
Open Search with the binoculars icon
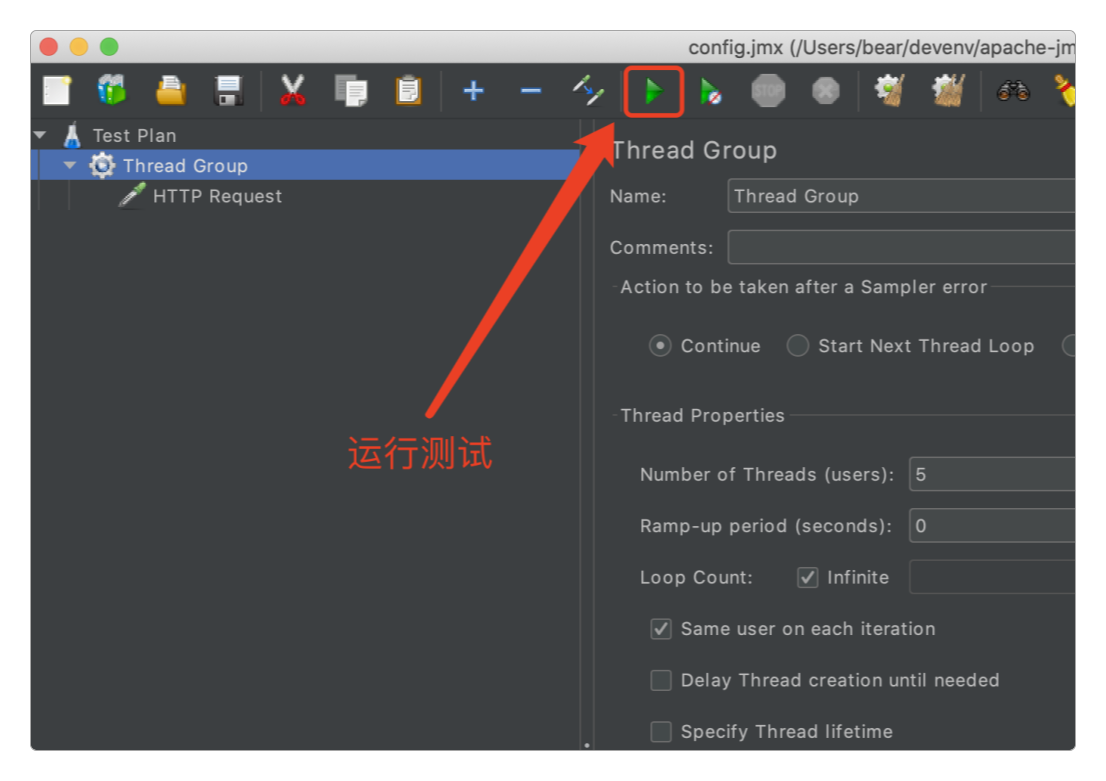coord(1013,91)
